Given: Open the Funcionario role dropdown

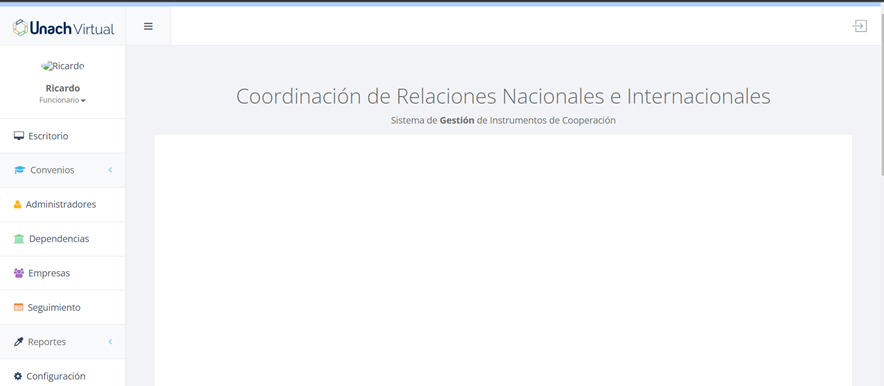Looking at the screenshot, I should (63, 100).
